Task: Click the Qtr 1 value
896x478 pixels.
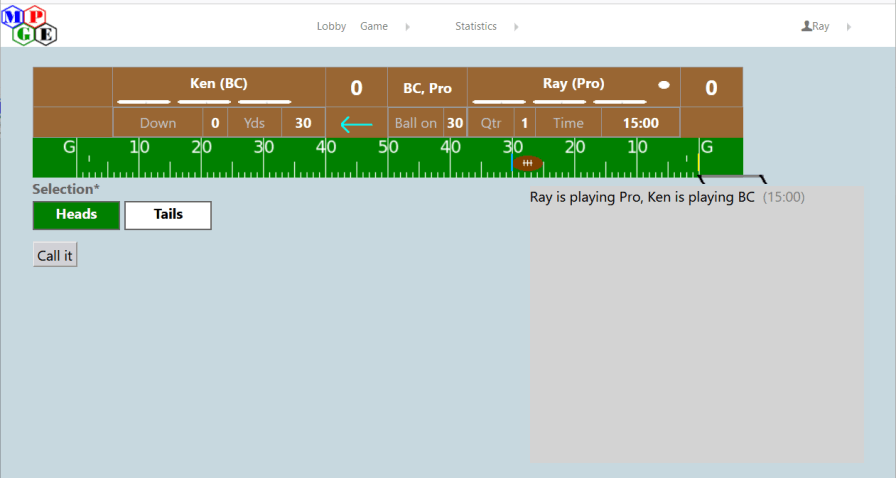Action: coord(525,123)
